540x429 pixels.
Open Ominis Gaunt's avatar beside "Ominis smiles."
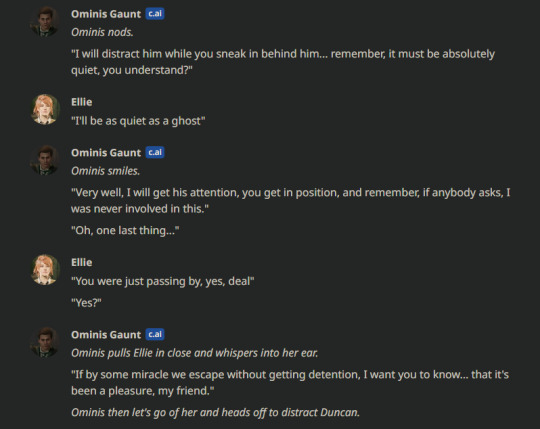coord(45,160)
